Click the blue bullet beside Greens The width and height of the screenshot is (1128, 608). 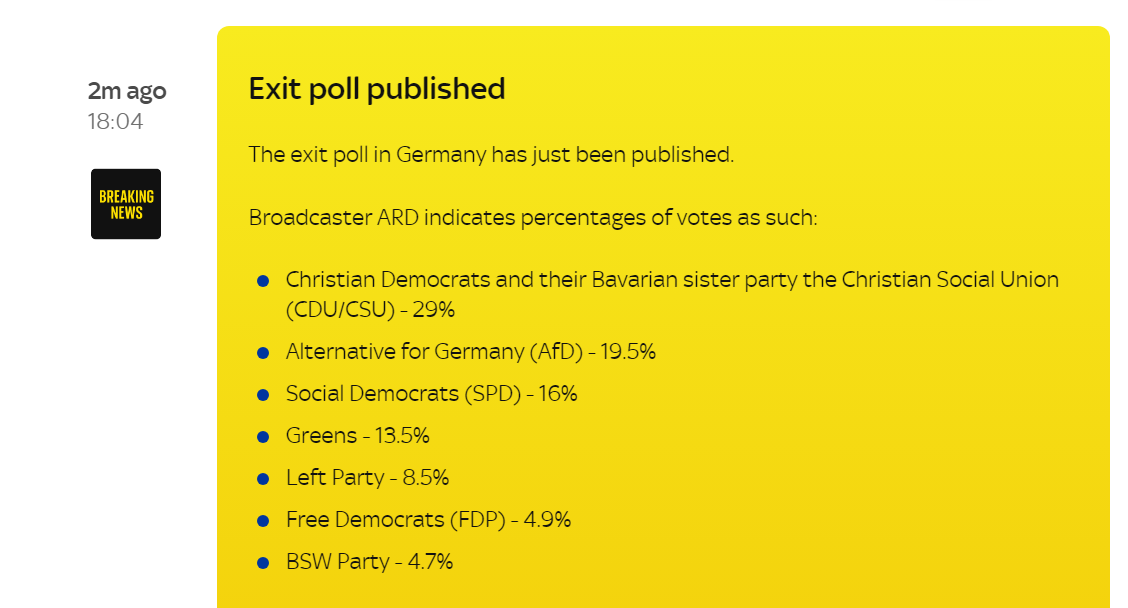(x=263, y=437)
